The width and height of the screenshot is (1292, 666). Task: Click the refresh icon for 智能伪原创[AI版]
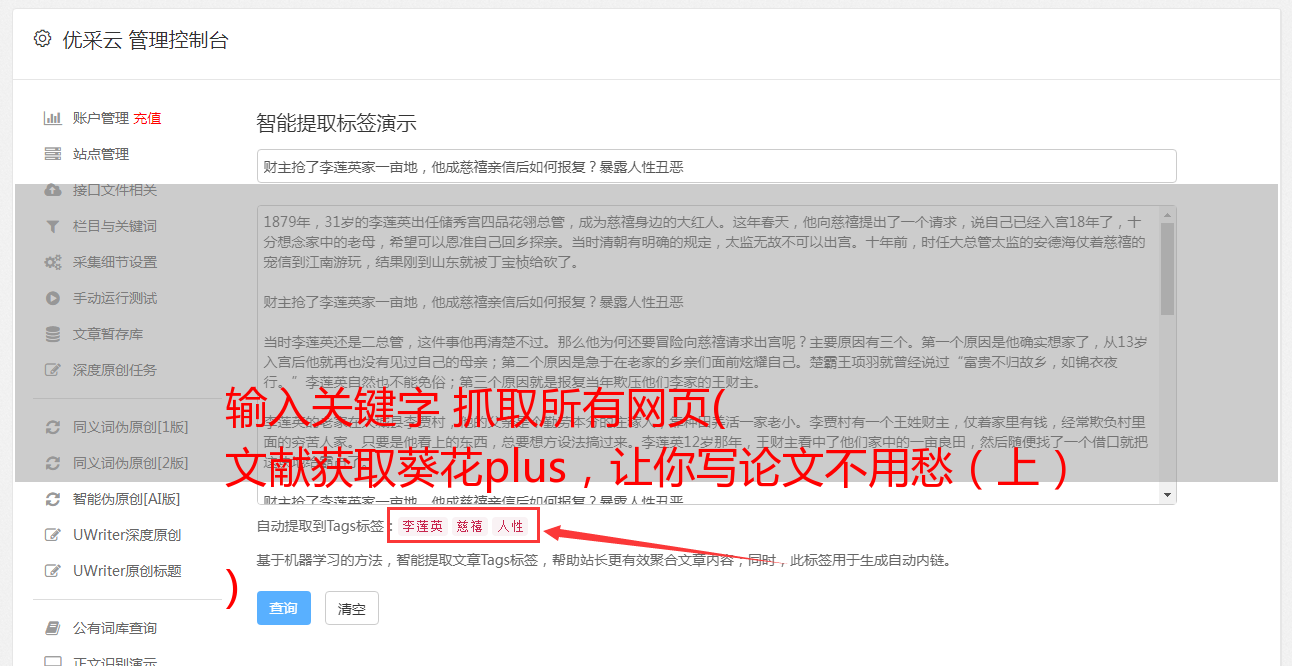click(x=53, y=499)
